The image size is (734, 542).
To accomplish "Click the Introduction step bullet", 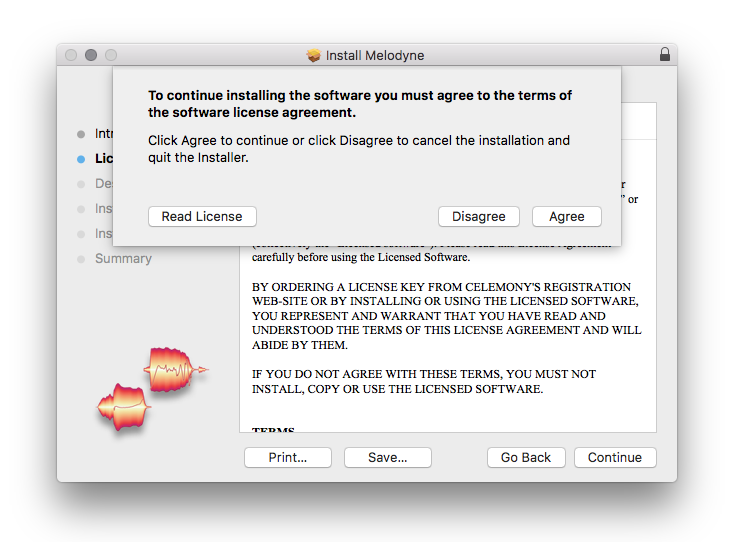I will coord(81,134).
